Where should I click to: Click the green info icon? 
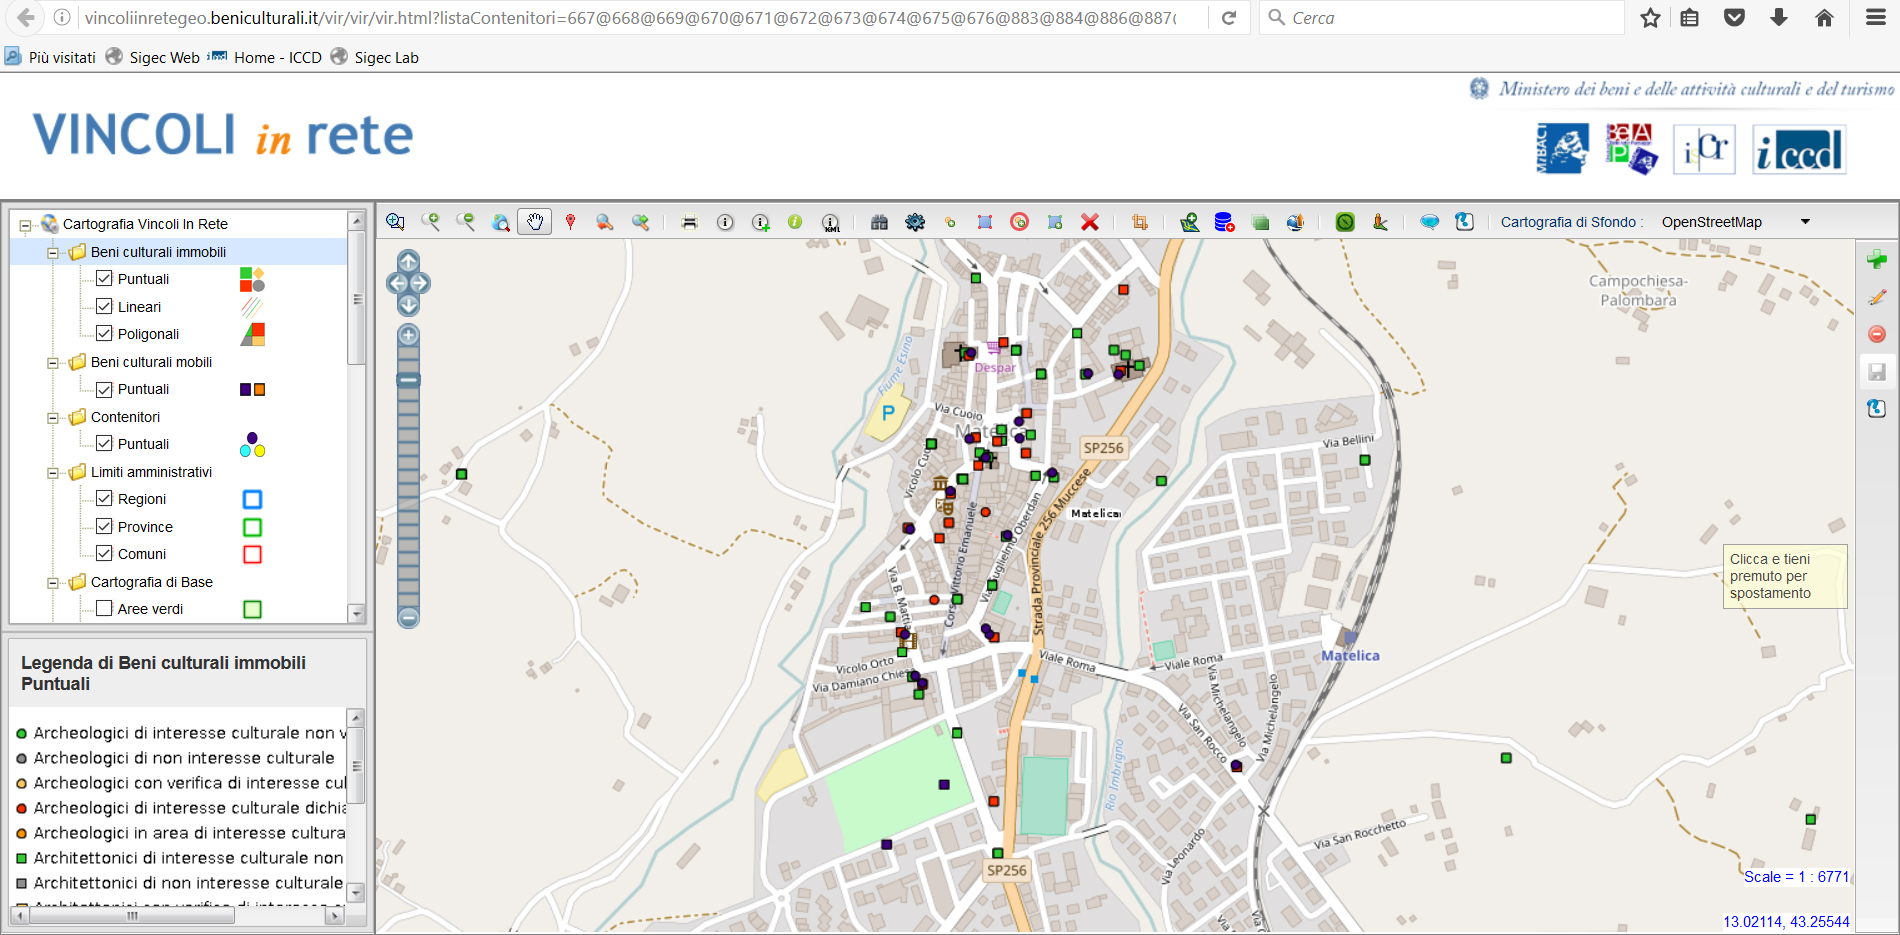click(795, 222)
